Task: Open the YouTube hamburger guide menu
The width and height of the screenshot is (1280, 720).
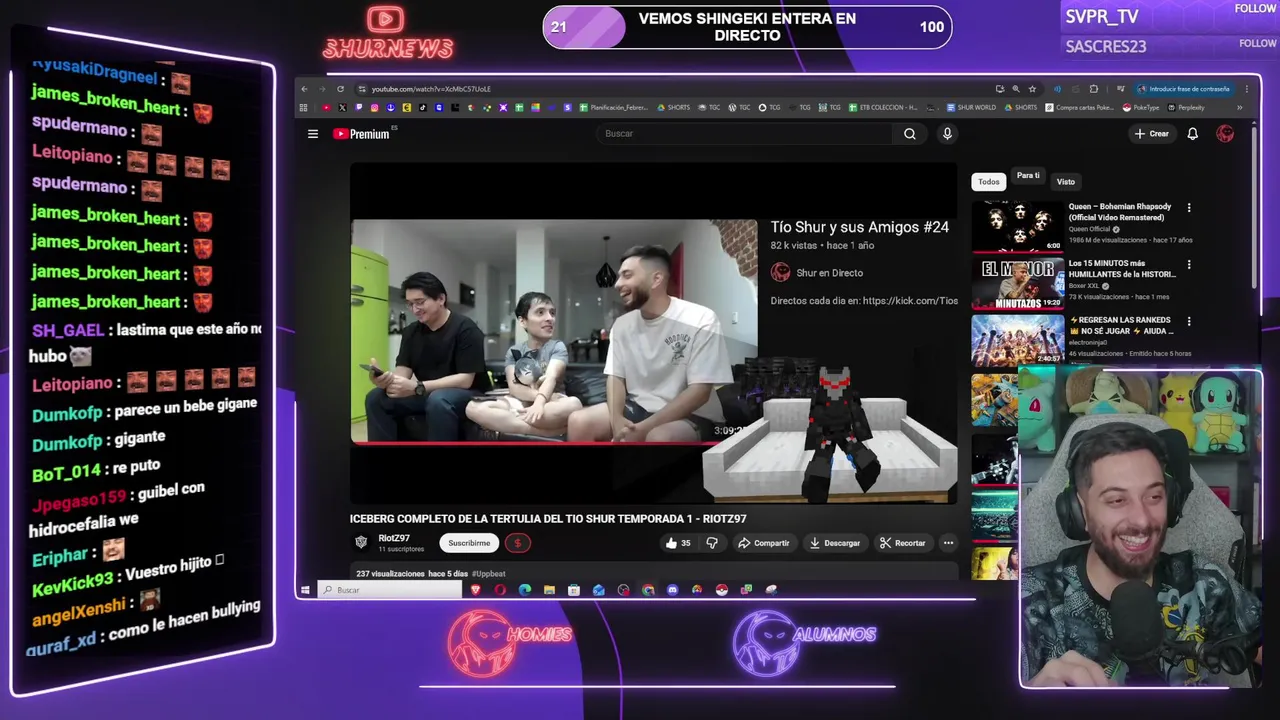Action: (x=313, y=134)
